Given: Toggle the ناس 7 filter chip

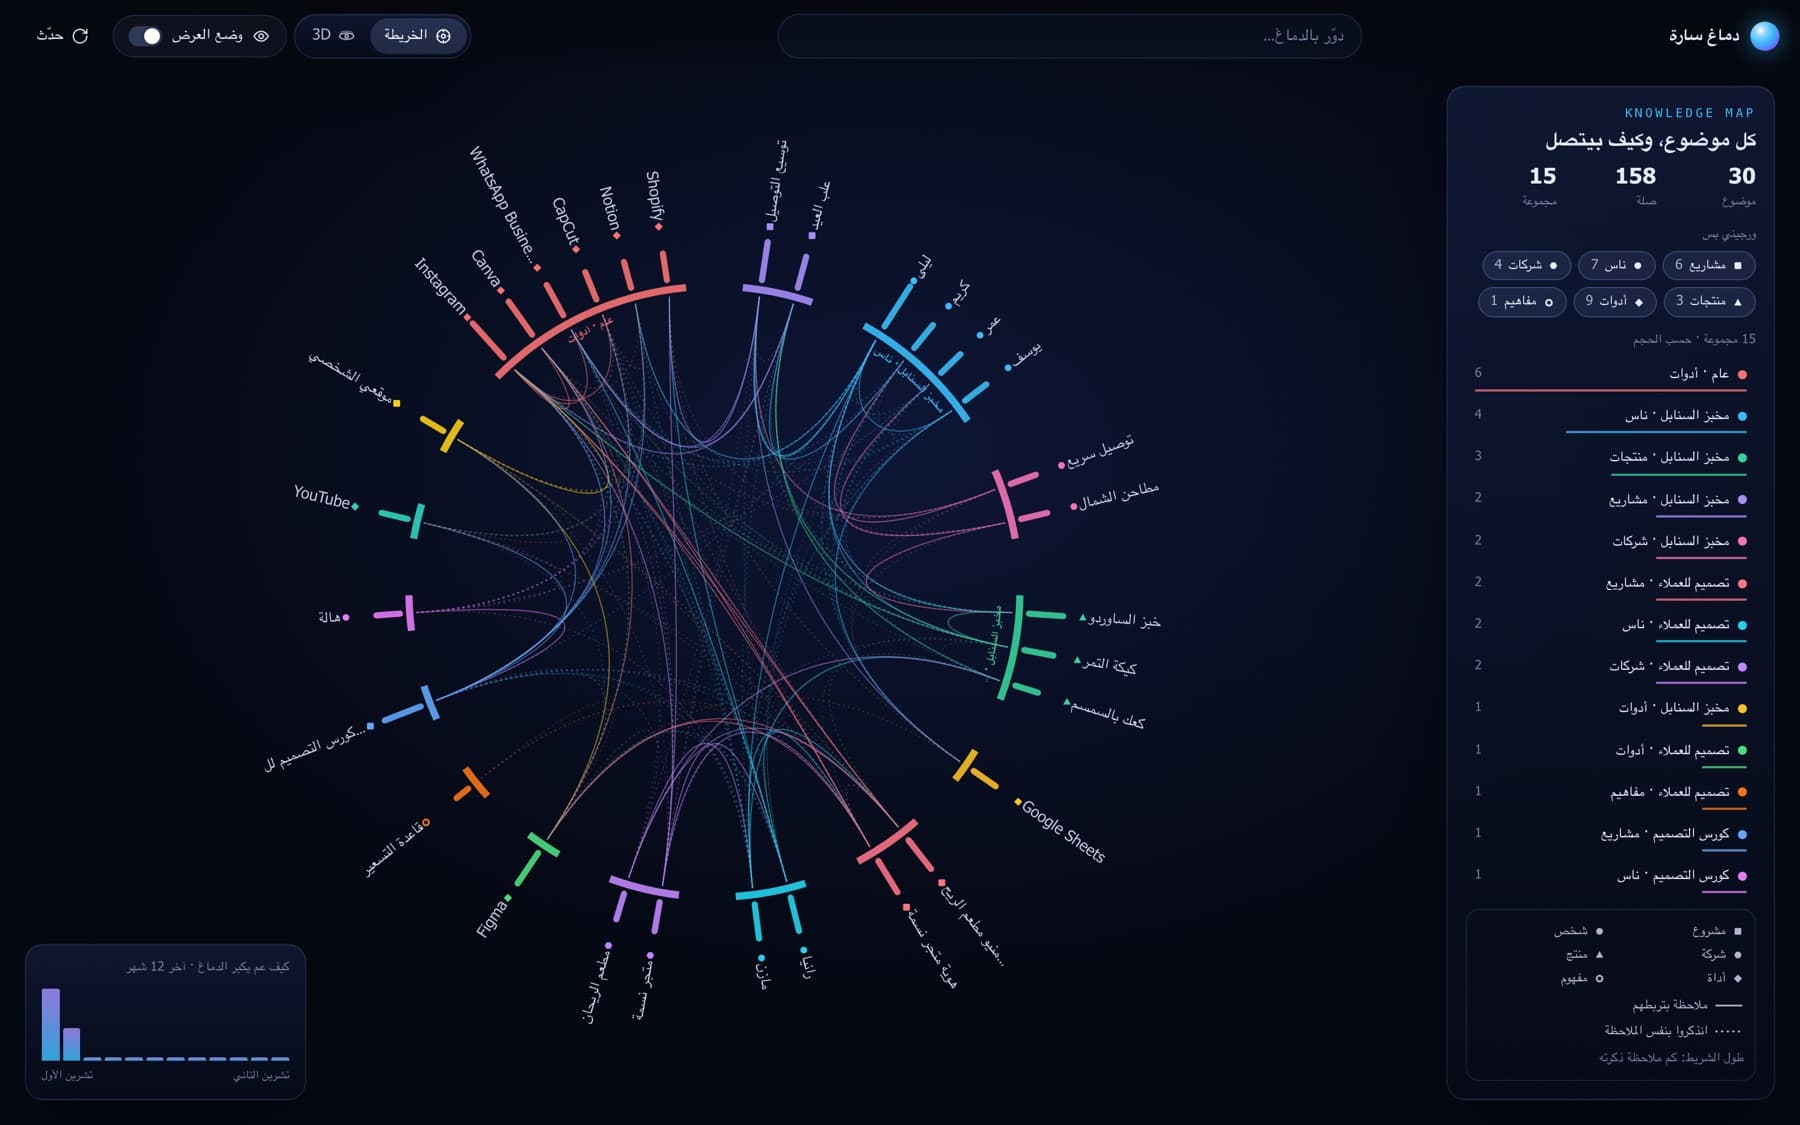Looking at the screenshot, I should click(1616, 265).
